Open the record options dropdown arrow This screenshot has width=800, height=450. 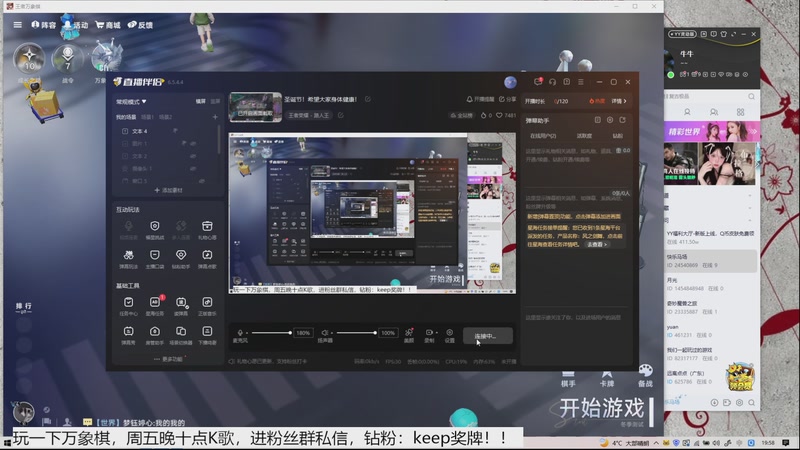437,333
